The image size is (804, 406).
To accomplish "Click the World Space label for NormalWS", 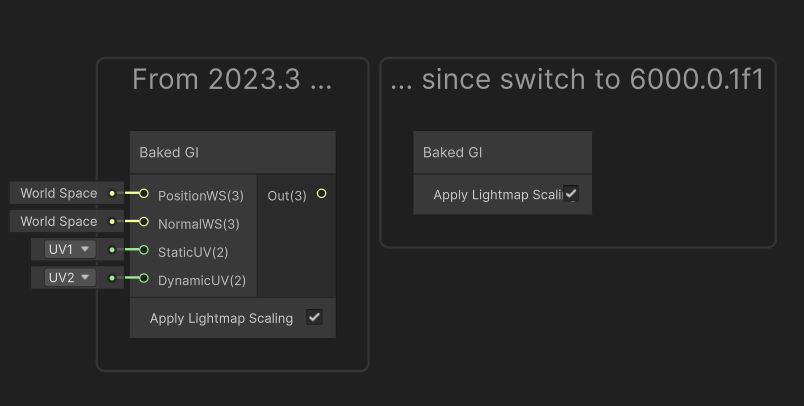I will pyautogui.click(x=59, y=221).
